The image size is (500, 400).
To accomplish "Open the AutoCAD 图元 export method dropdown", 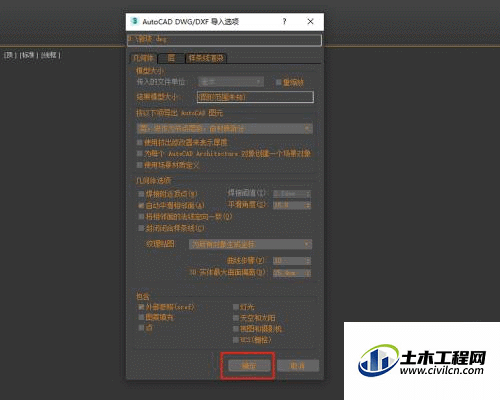I will pyautogui.click(x=225, y=129).
